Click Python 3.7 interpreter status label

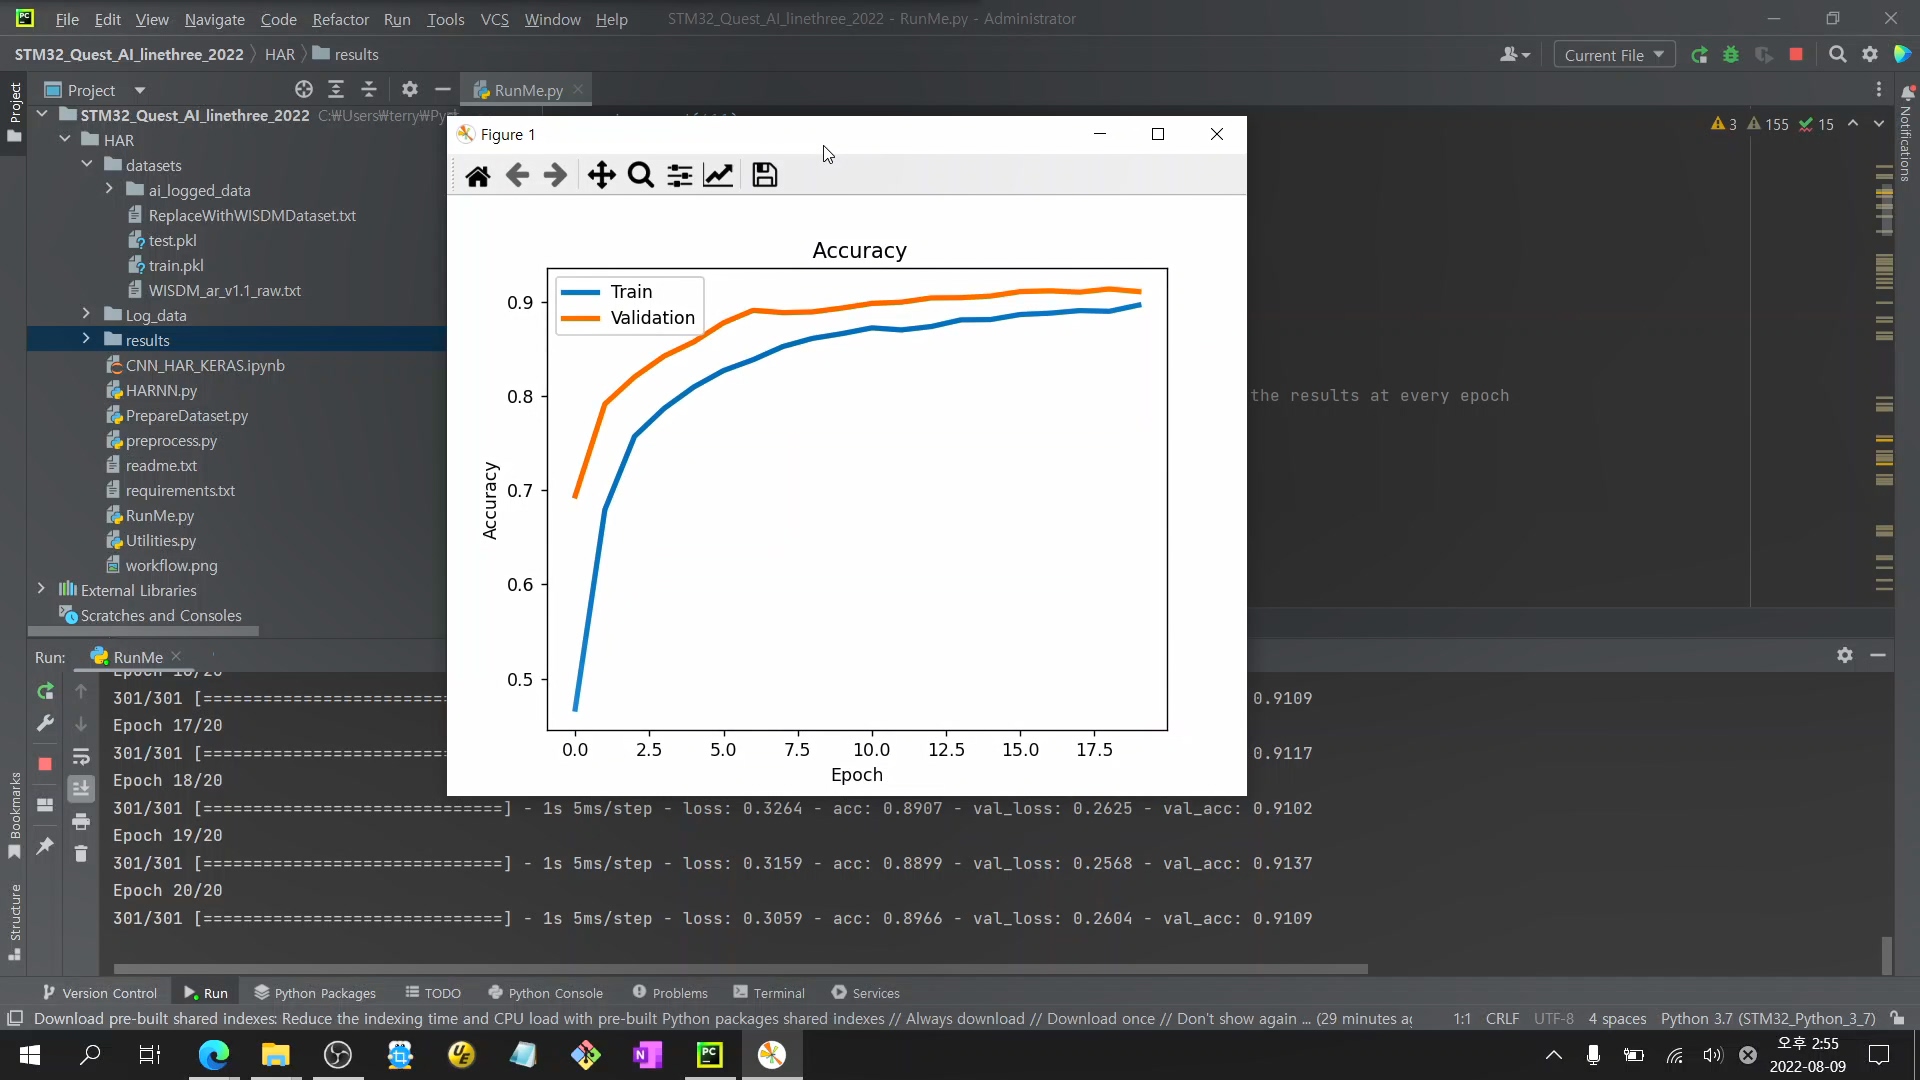[1768, 1019]
